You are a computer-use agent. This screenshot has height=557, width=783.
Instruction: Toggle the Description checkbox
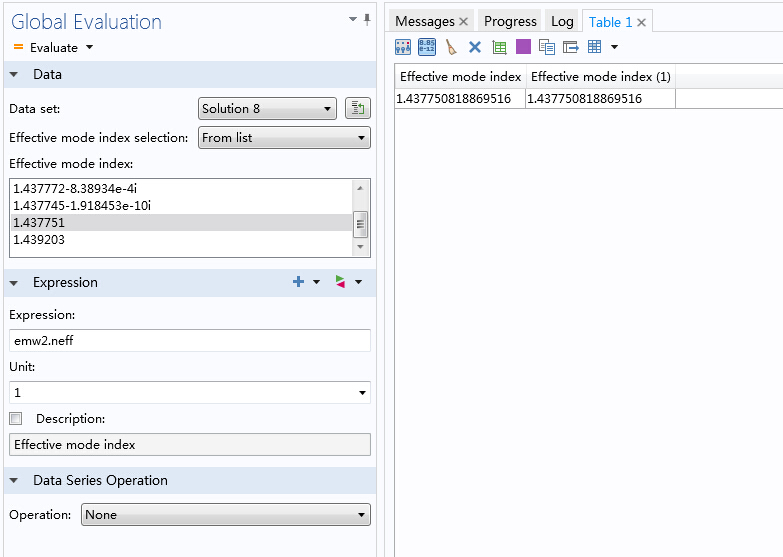click(16, 419)
